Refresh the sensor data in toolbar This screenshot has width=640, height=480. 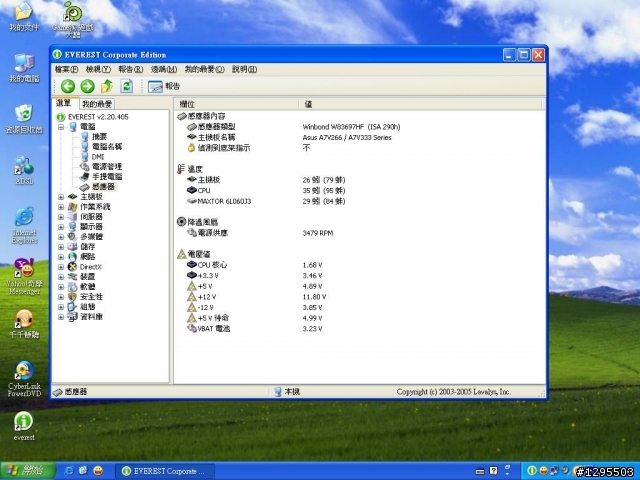coord(127,86)
